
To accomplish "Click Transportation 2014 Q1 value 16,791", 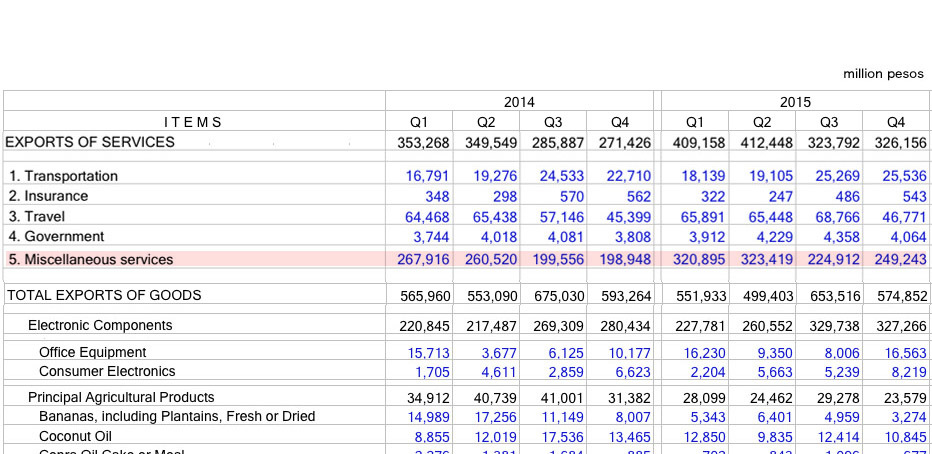I will (x=427, y=176).
